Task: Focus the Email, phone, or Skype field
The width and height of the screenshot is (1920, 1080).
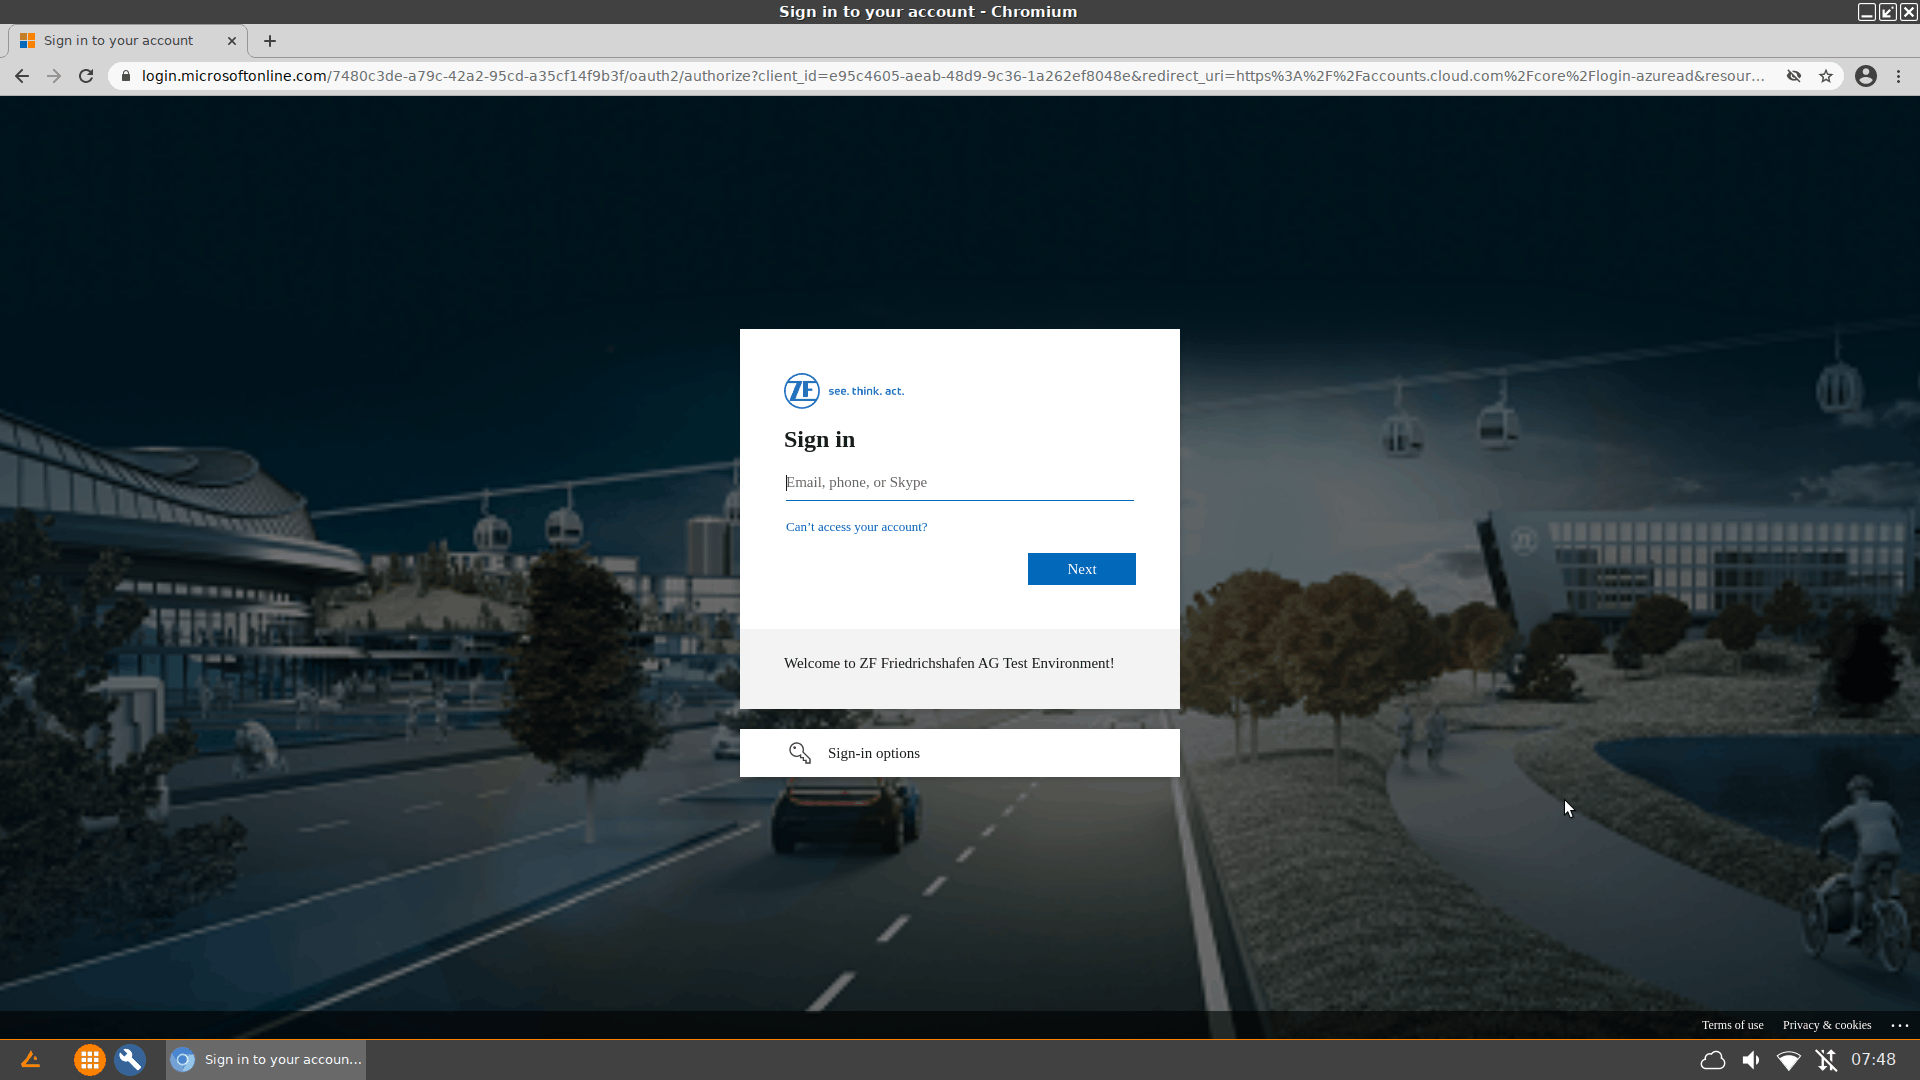Action: coord(960,482)
